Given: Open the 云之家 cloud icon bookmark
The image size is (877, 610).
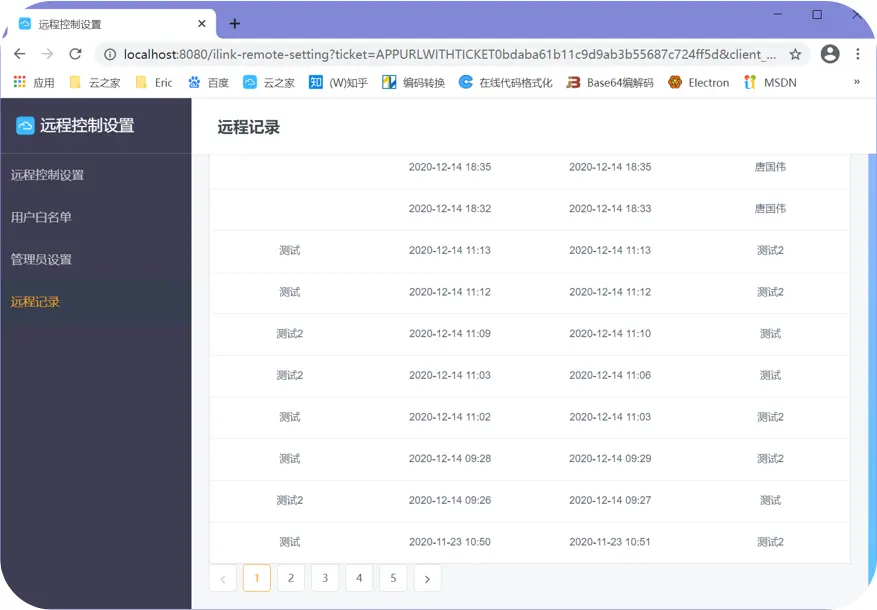Looking at the screenshot, I should pos(269,83).
